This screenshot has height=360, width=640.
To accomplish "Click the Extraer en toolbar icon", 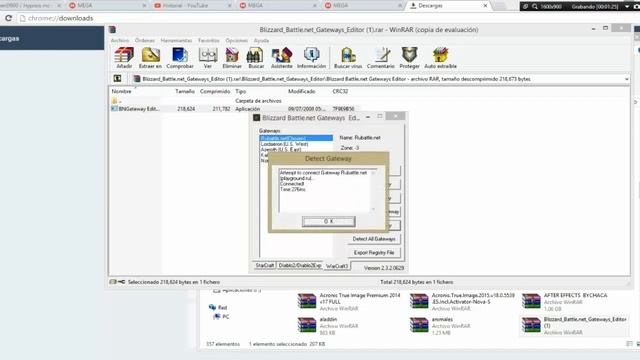I will pyautogui.click(x=150, y=58).
